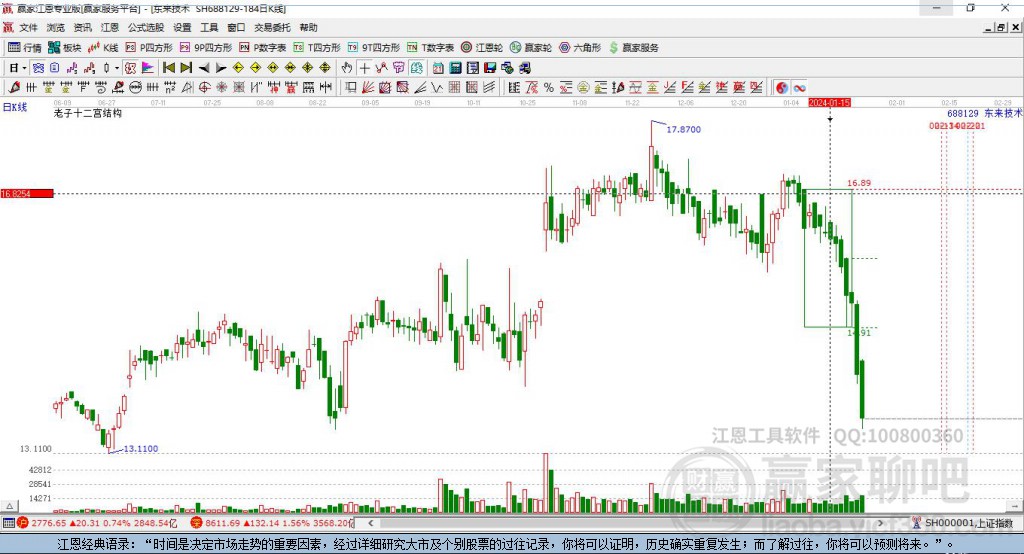Click the 深 8611.69 Shenzhen index status
Screen dimensions: 1024x554
pos(272,523)
